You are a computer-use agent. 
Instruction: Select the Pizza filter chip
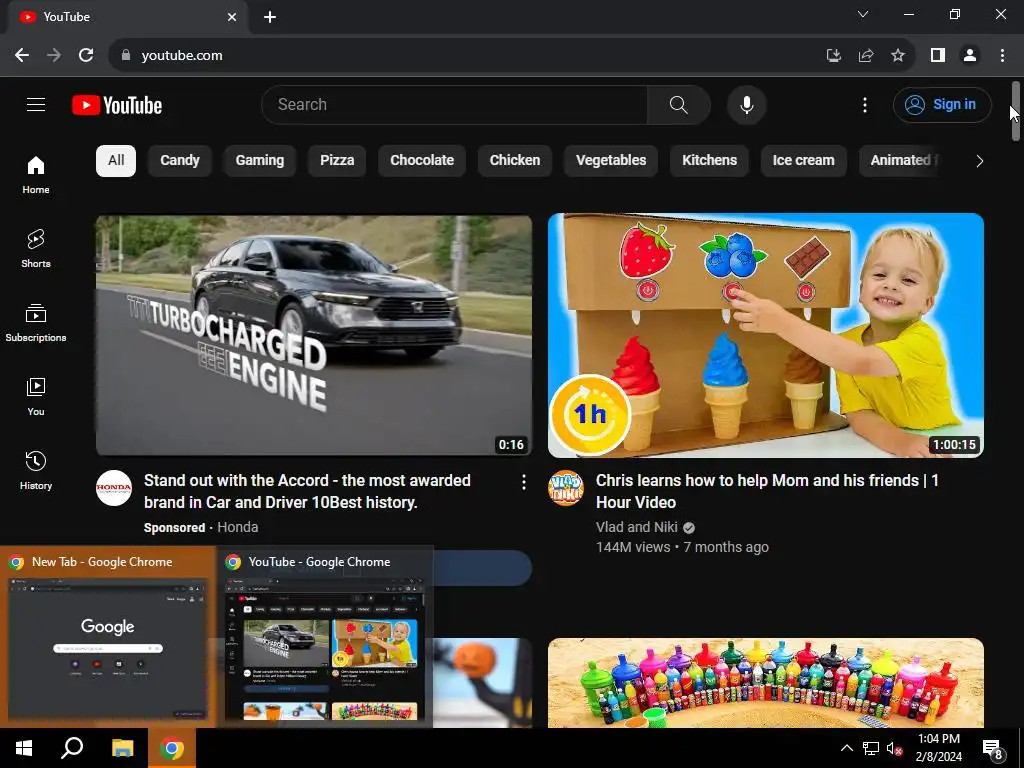337,161
